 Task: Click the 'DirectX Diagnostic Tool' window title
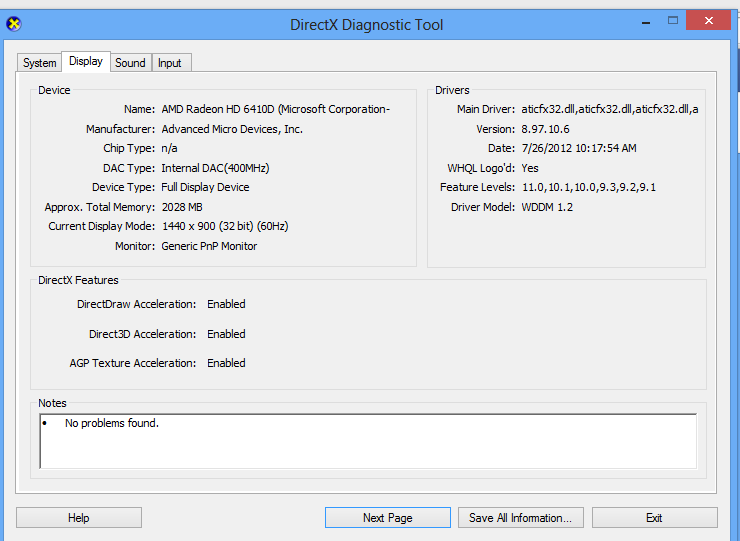tap(367, 25)
